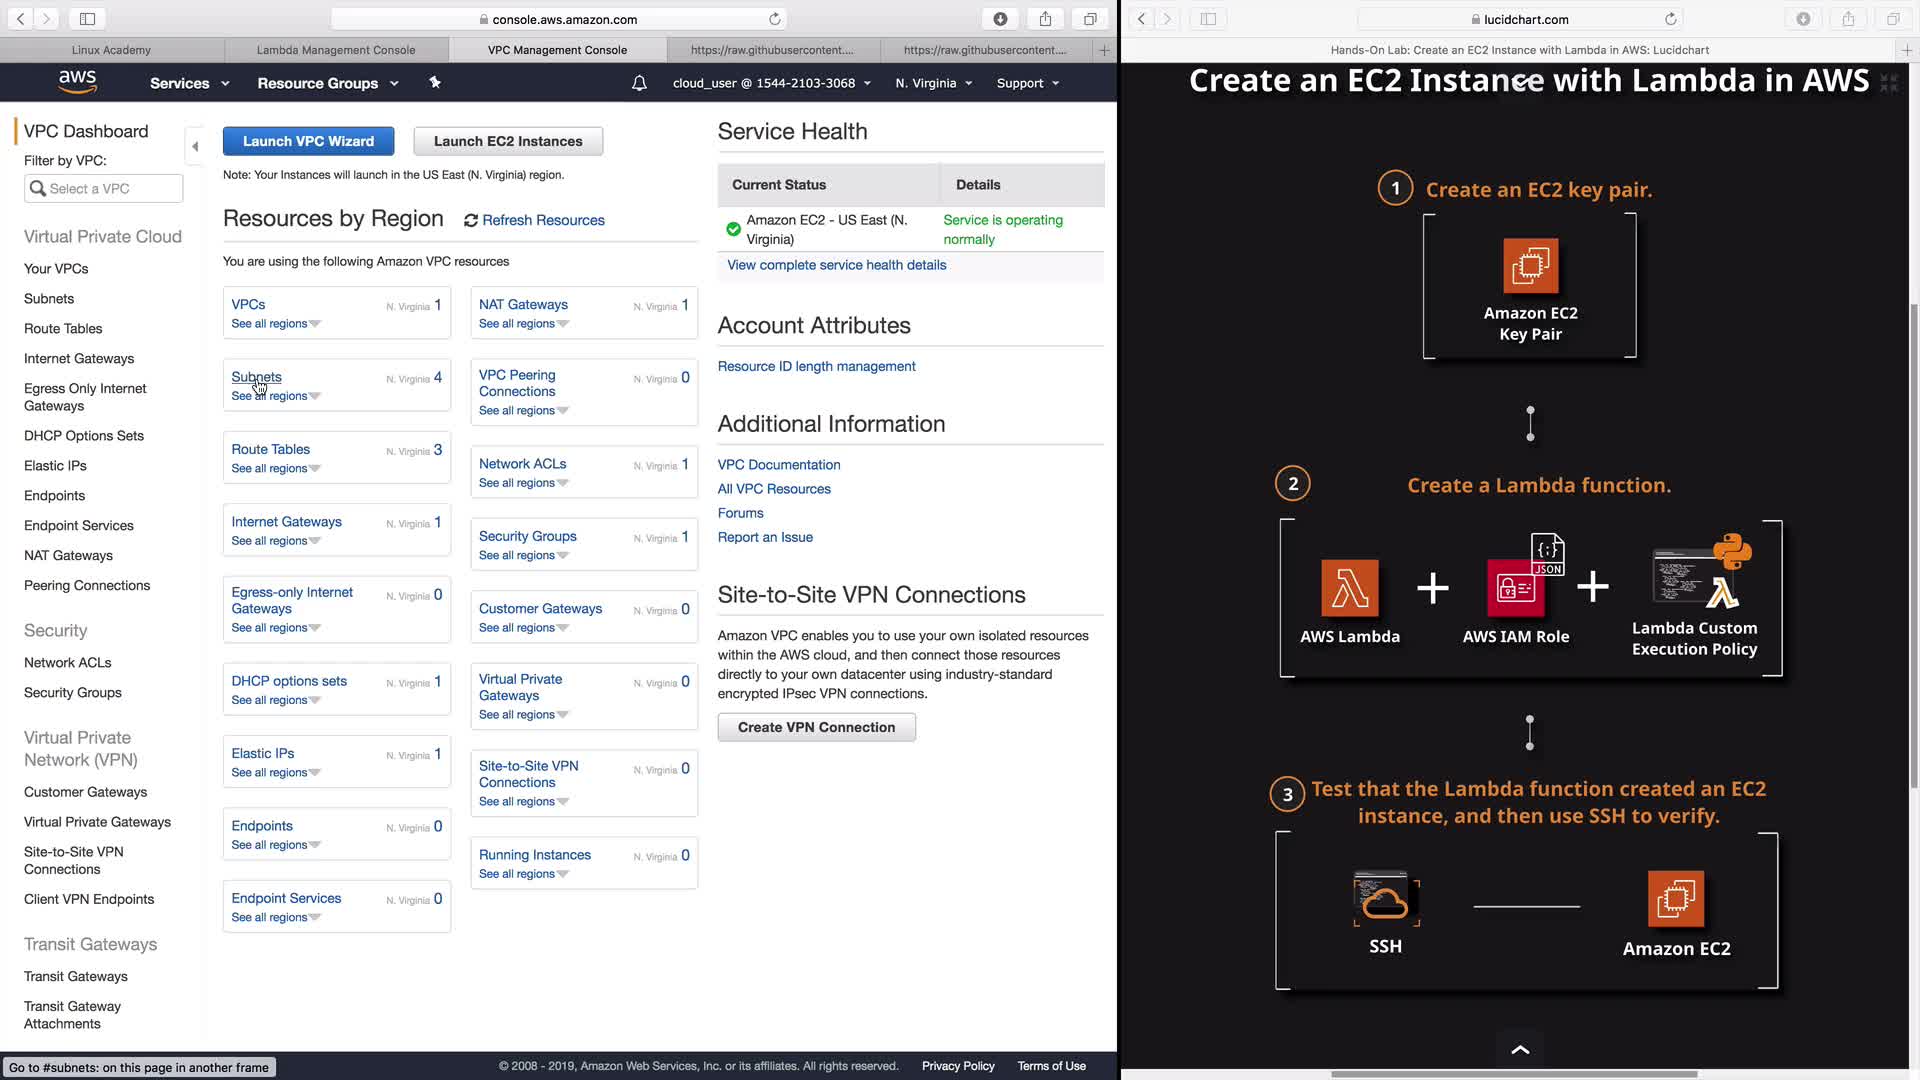Open the N. Virginia region dropdown
The height and width of the screenshot is (1080, 1920).
click(933, 83)
